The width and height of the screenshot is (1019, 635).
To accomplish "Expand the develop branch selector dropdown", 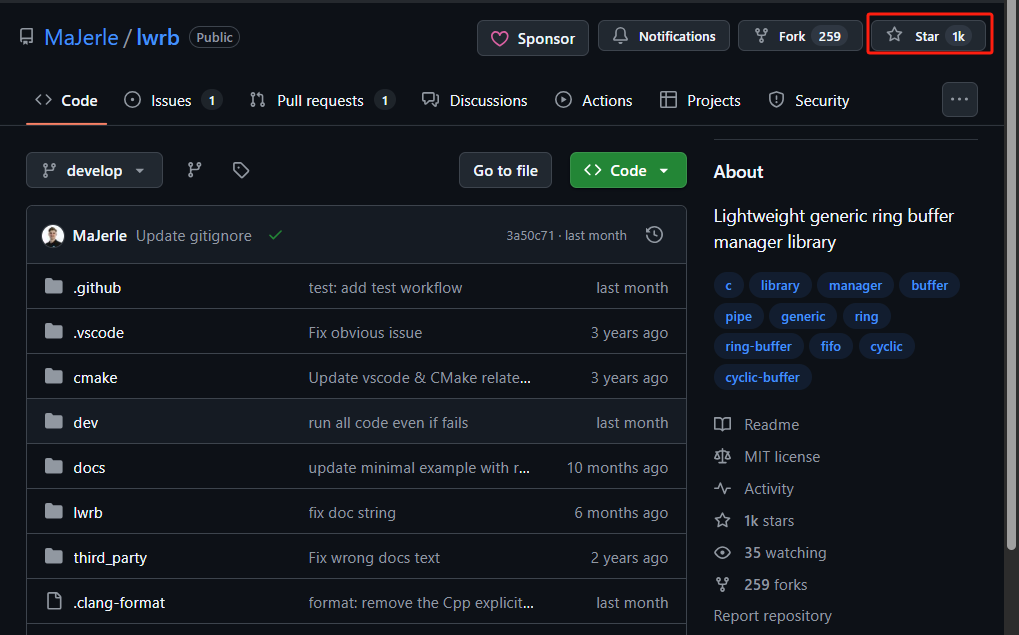I will tap(94, 170).
